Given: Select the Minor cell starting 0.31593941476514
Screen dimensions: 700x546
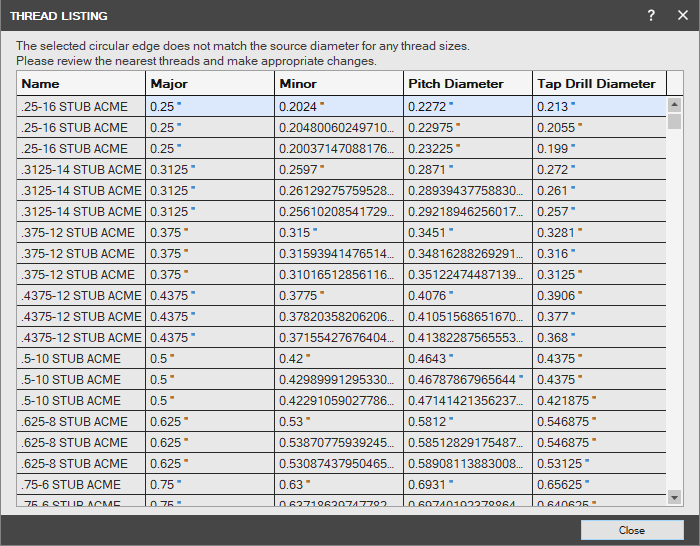Looking at the screenshot, I should 339,254.
